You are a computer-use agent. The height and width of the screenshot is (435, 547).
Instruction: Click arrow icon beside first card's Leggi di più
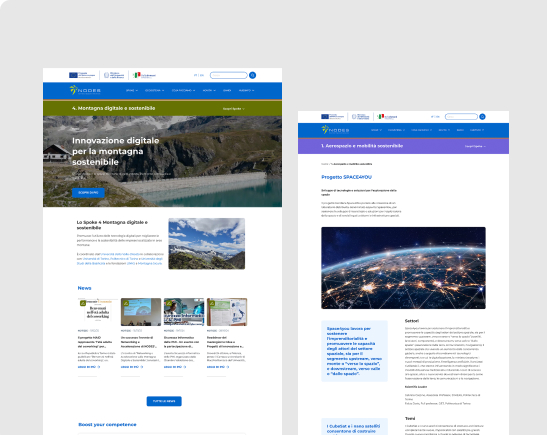point(99,367)
